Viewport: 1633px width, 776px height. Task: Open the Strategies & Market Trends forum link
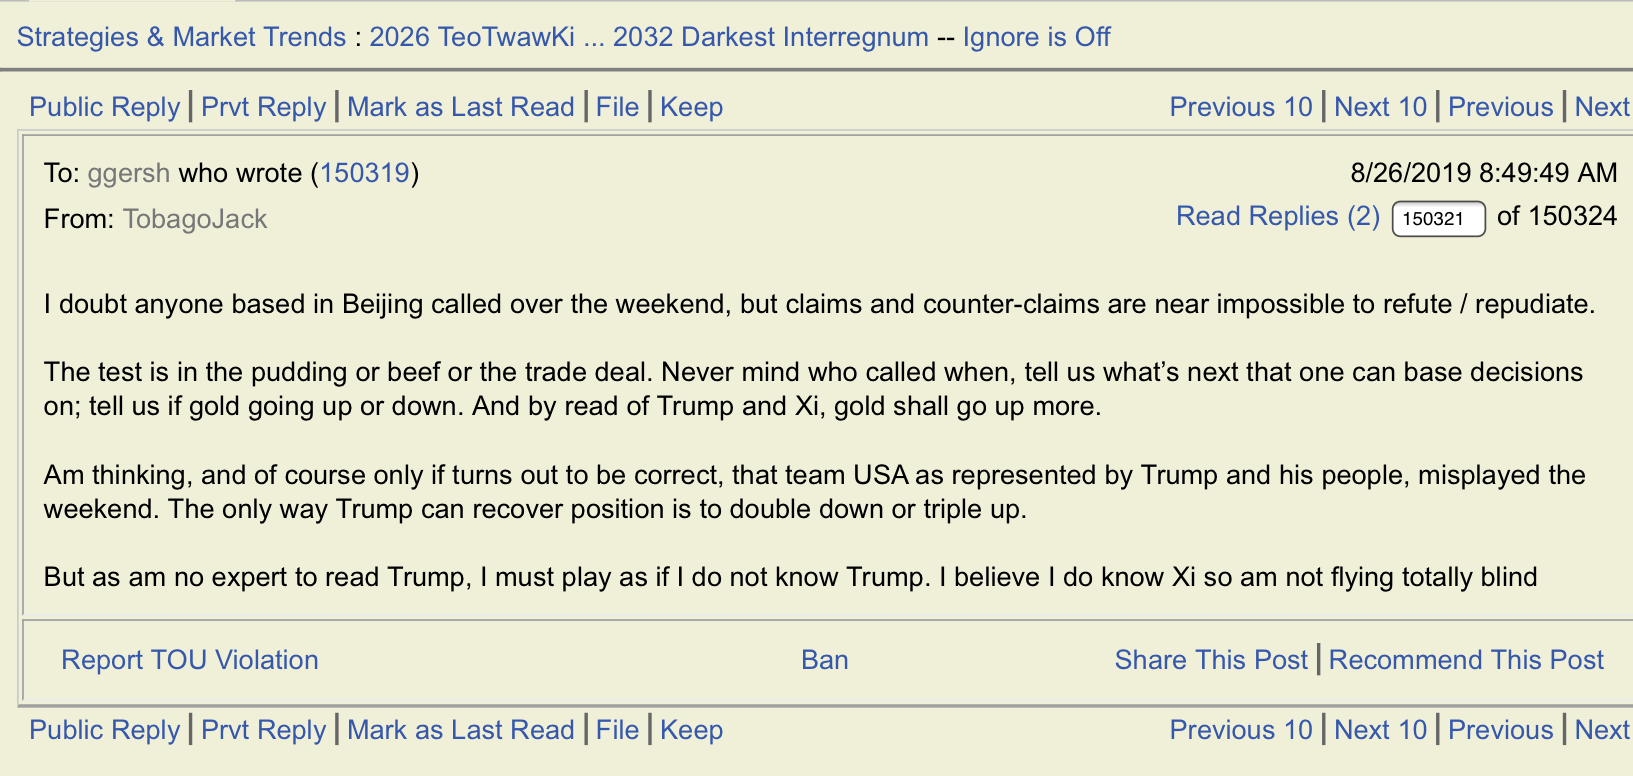click(181, 37)
